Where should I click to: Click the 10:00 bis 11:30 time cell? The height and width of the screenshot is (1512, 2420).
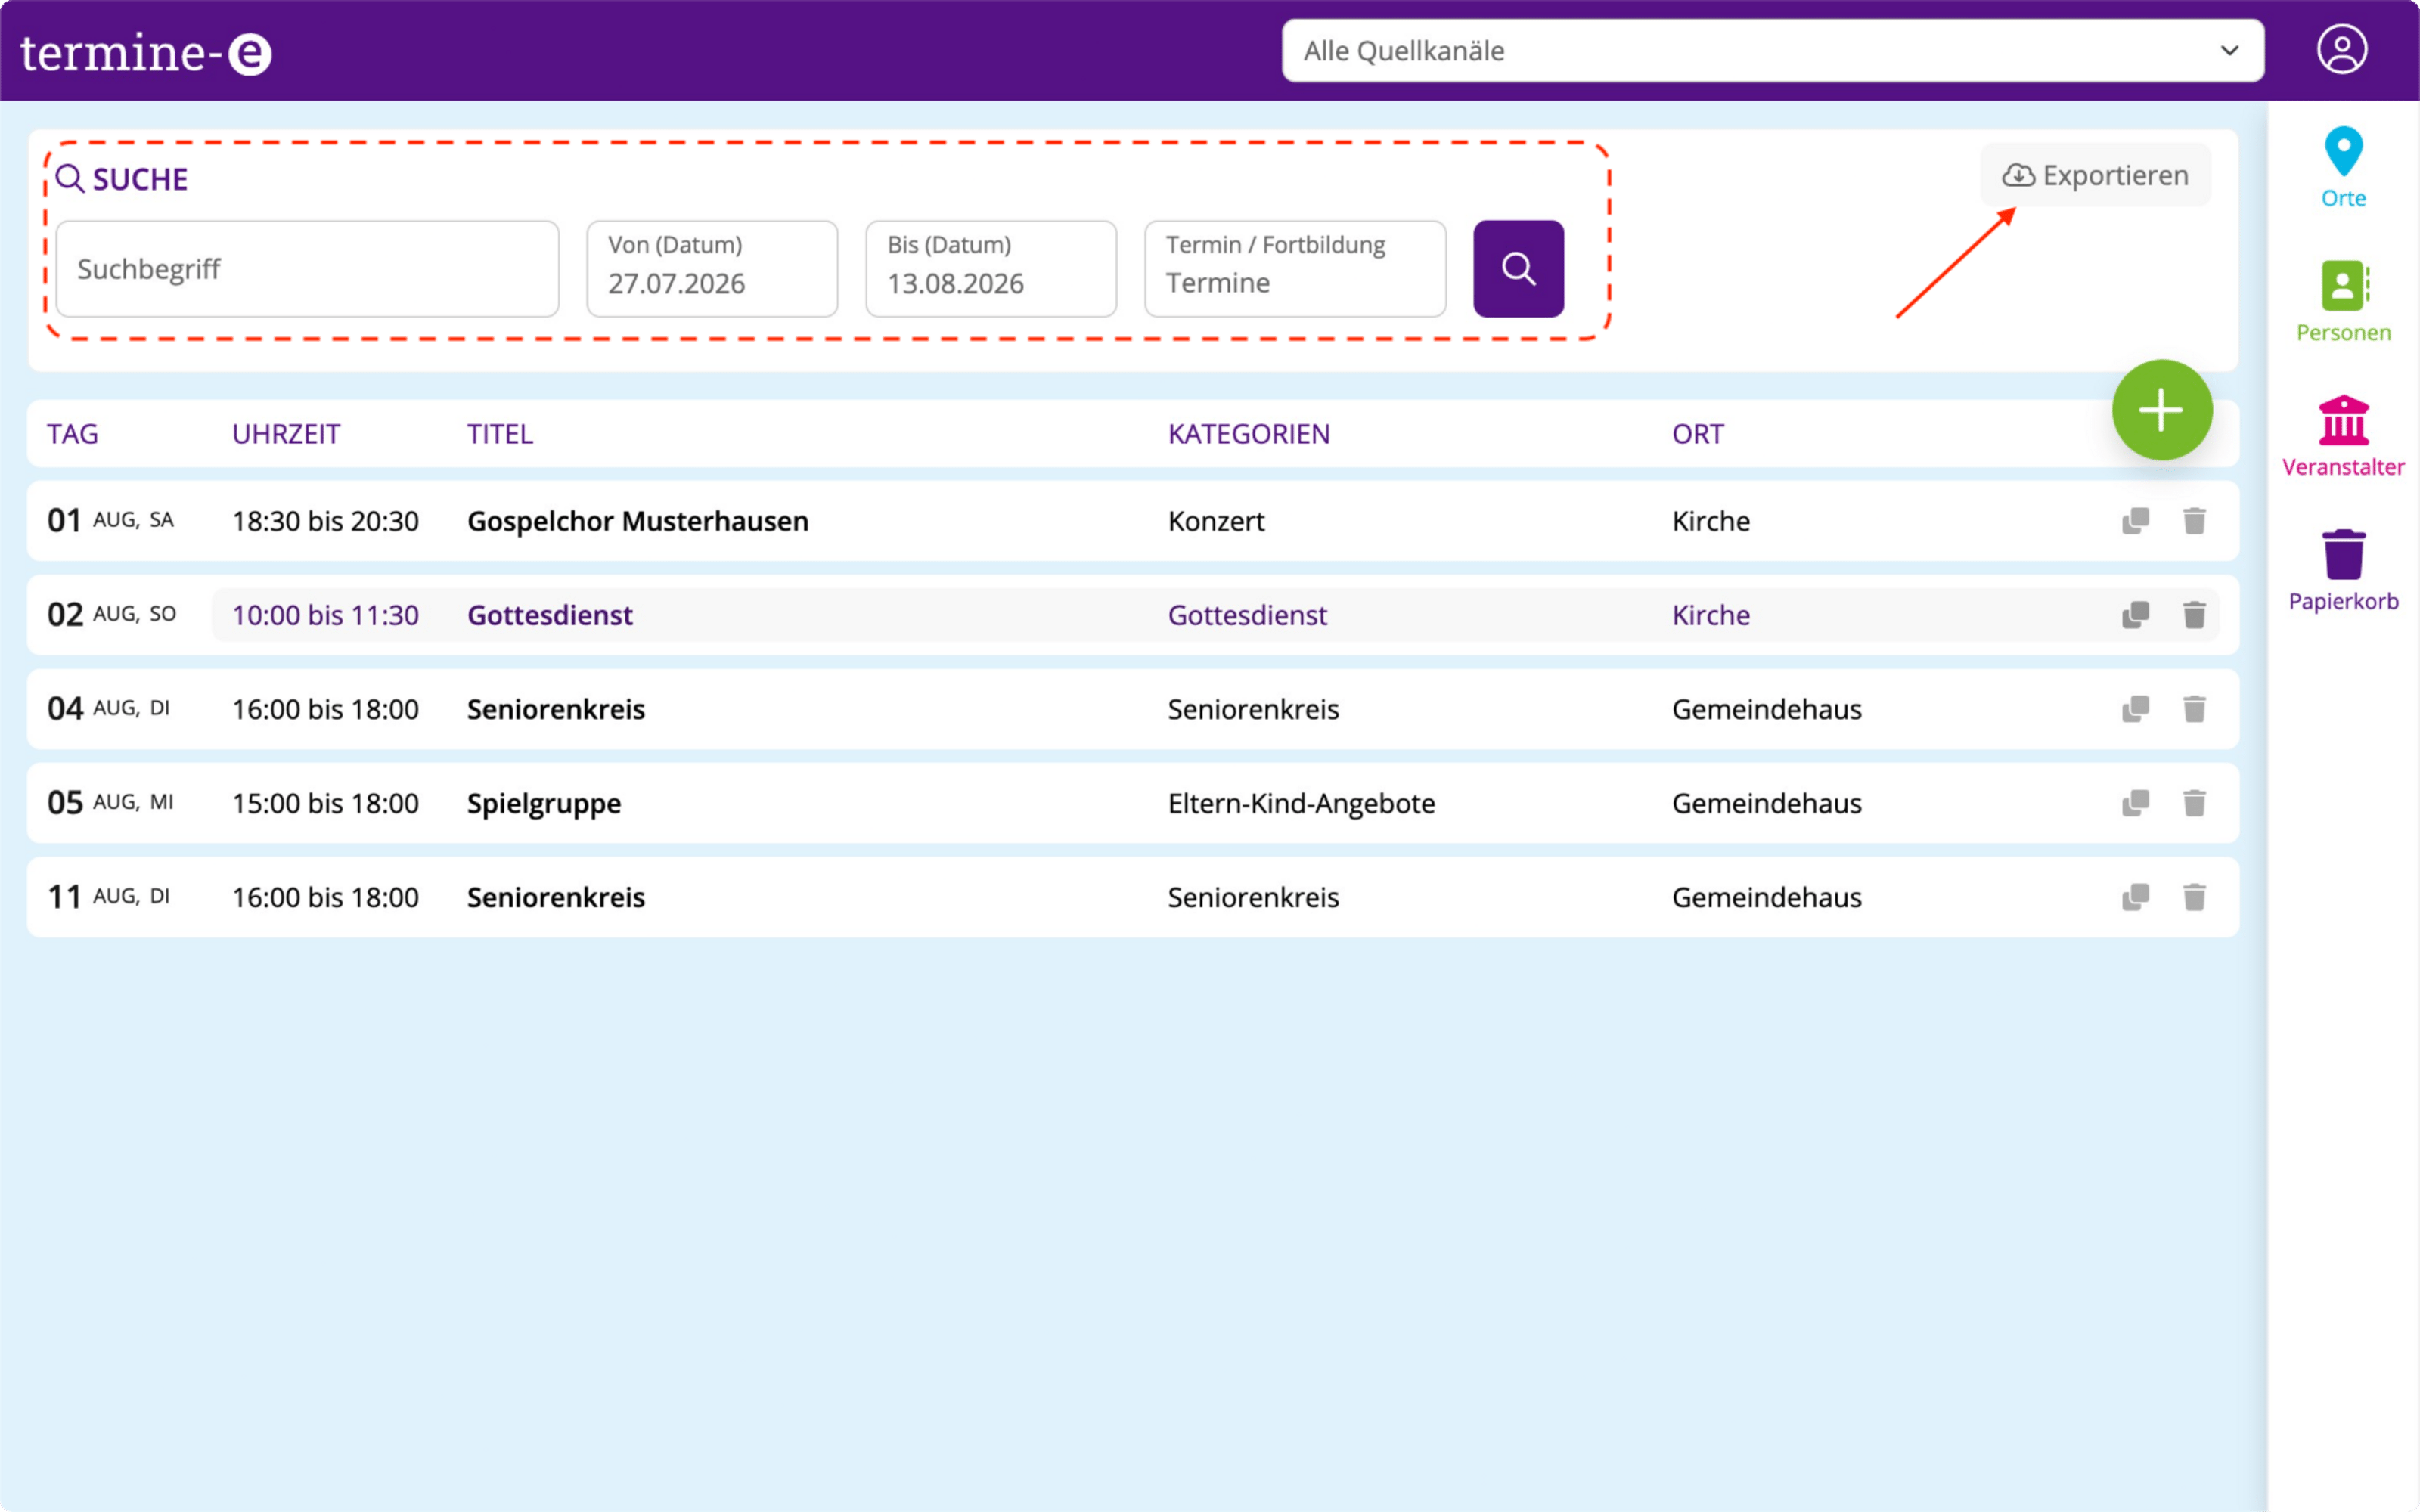(325, 615)
